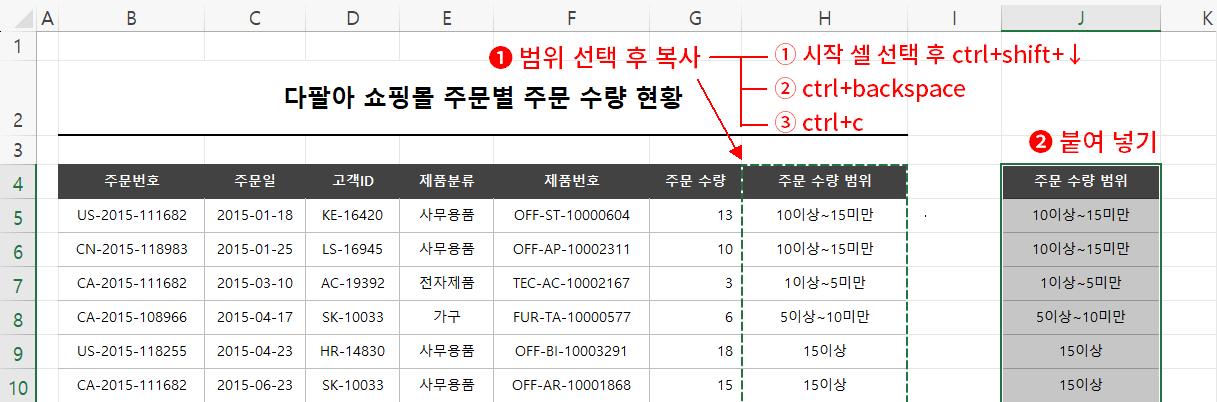This screenshot has height=402, width=1217.
Task: Select order quantity cell 13
Action: (695, 216)
